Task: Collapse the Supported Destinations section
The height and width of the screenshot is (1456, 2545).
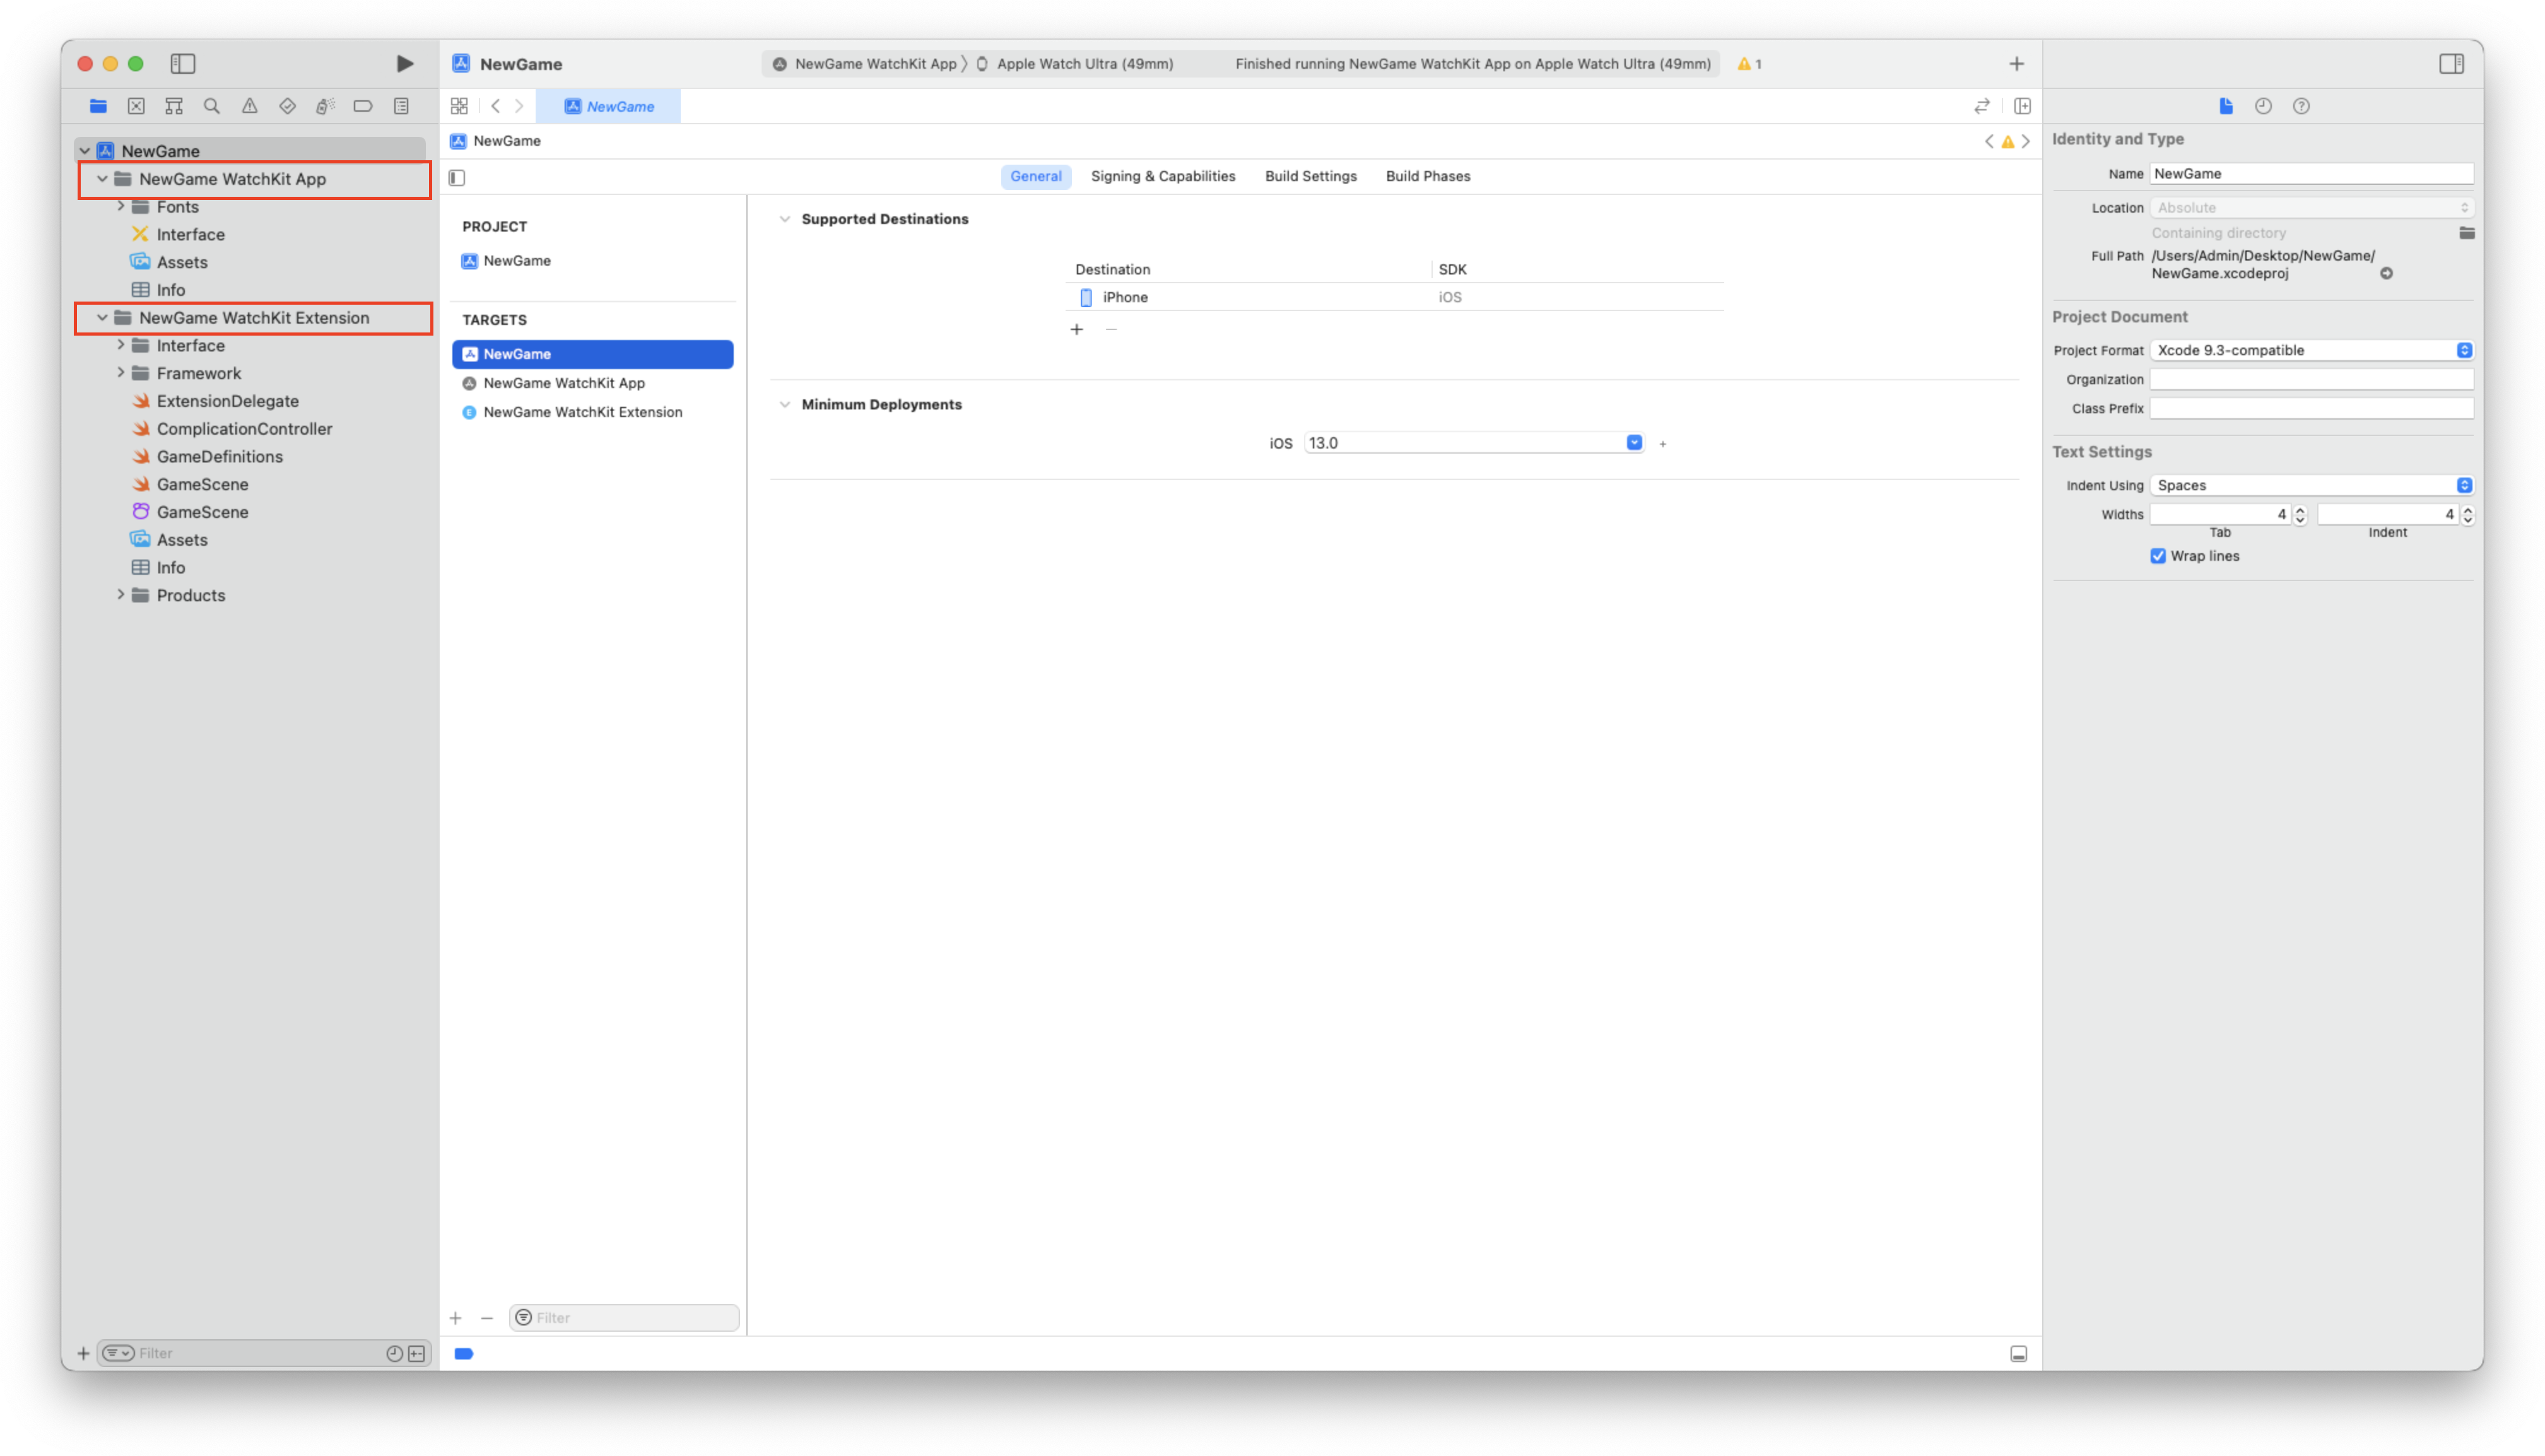Action: (785, 219)
